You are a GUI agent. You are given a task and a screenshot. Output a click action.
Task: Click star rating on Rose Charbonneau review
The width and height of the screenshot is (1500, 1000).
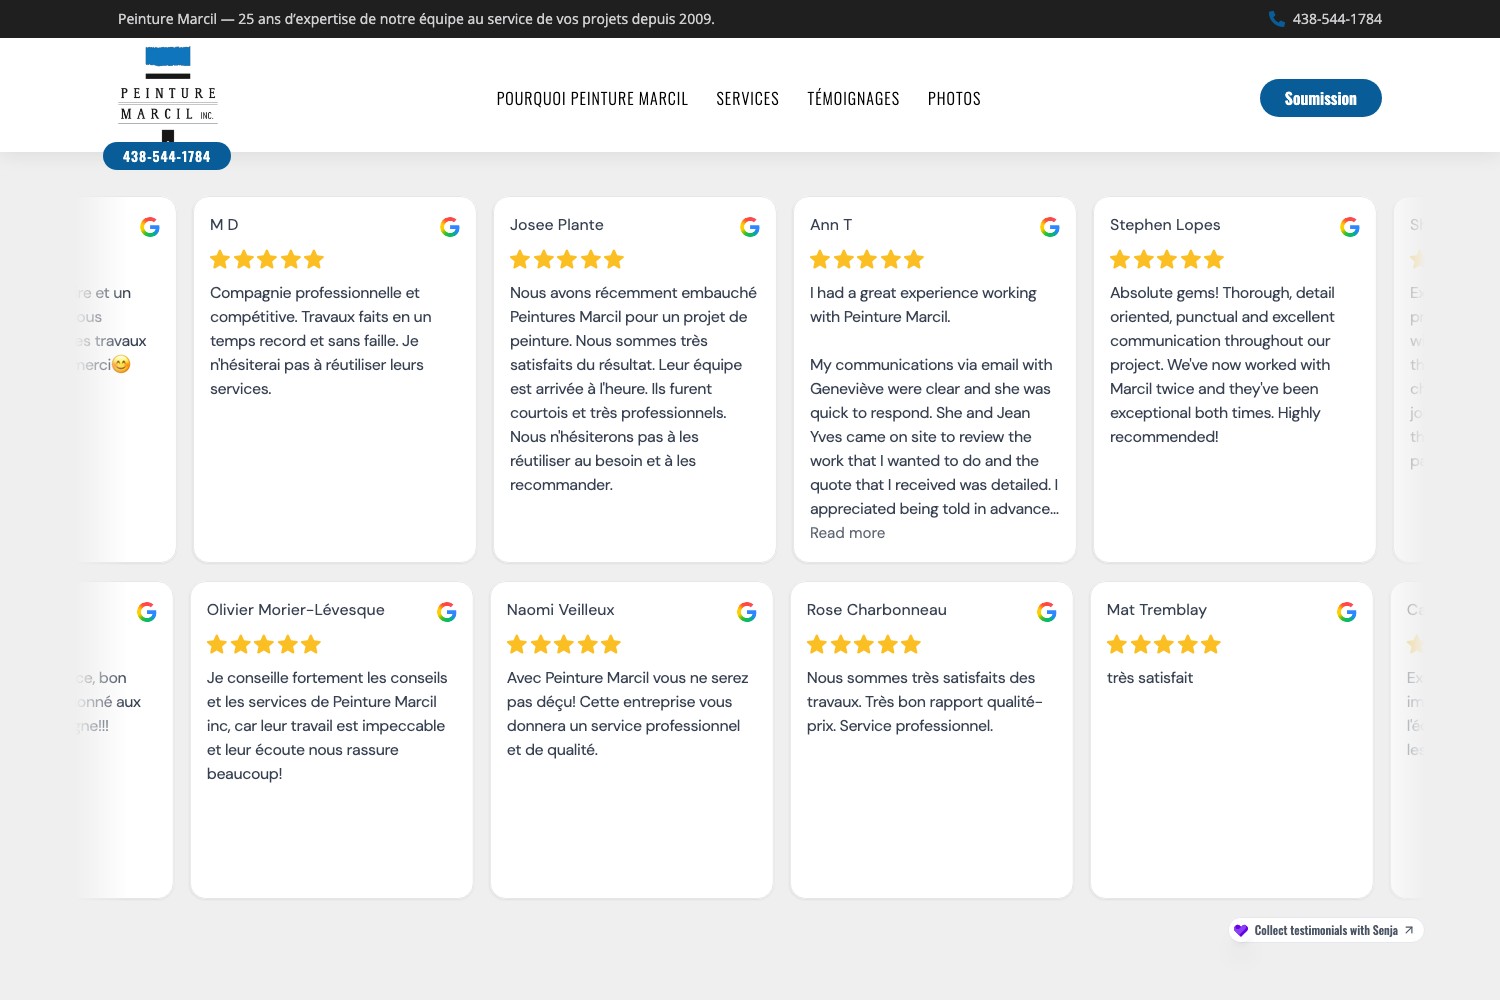click(864, 645)
